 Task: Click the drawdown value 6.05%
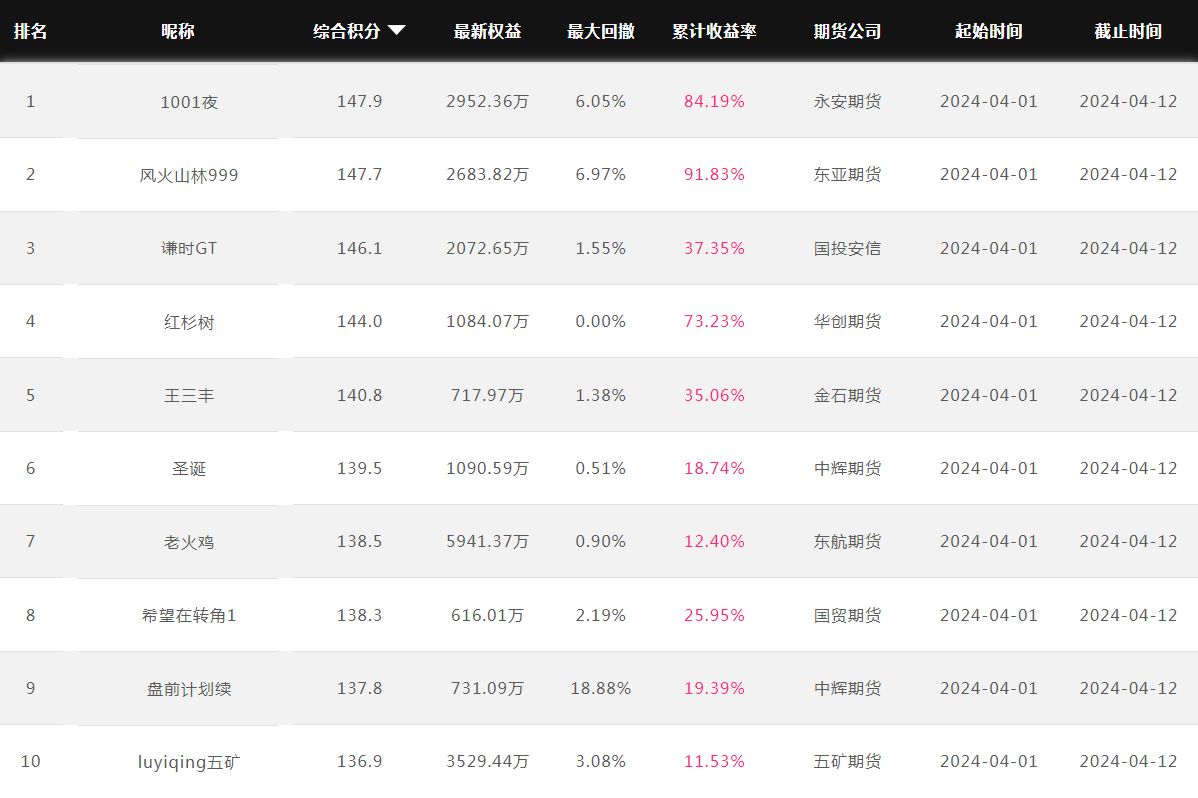[x=601, y=101]
